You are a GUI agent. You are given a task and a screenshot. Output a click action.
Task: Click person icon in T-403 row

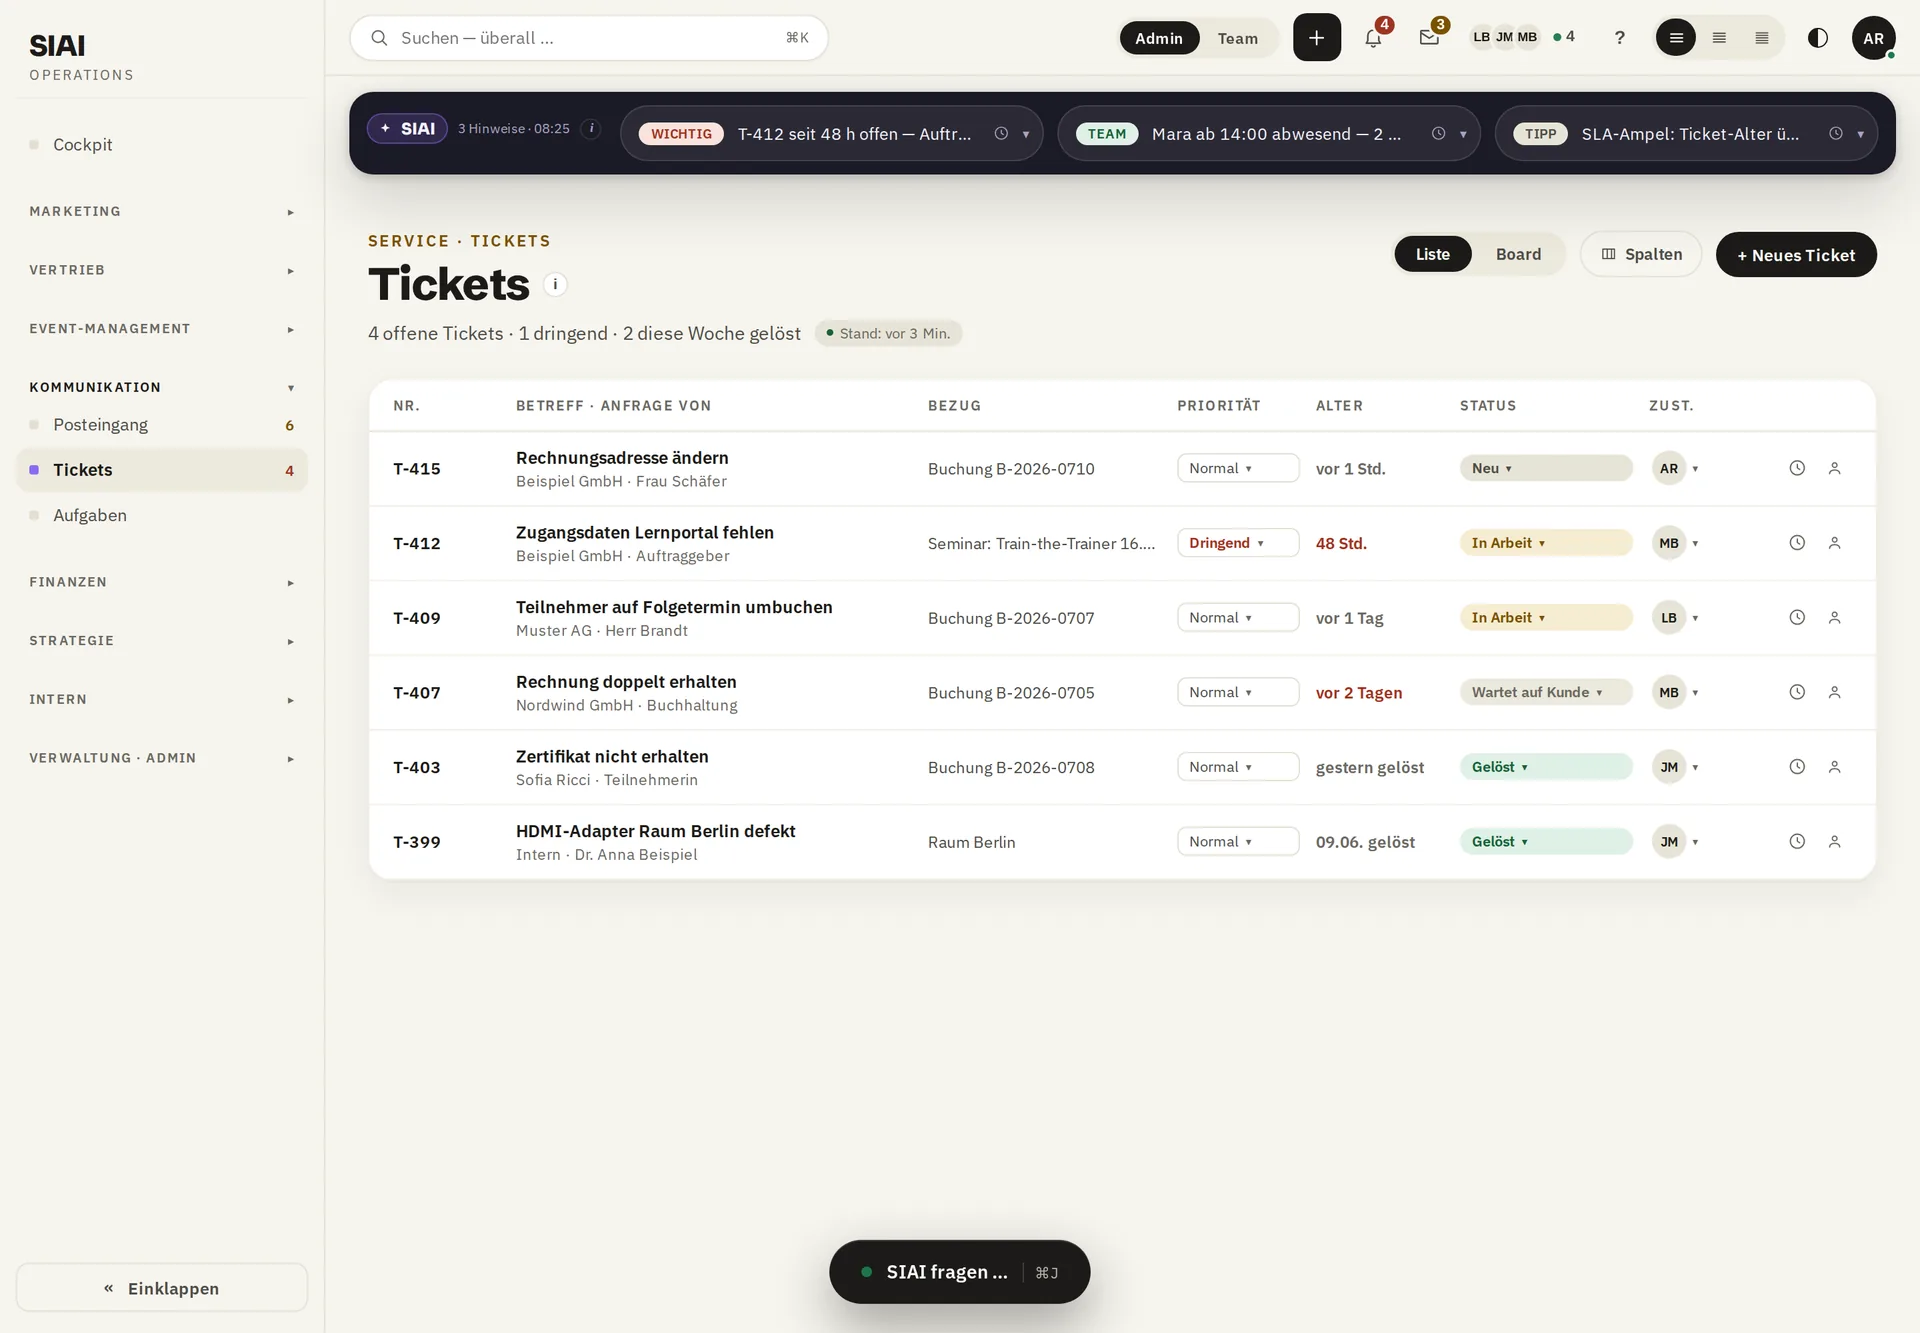(x=1835, y=767)
